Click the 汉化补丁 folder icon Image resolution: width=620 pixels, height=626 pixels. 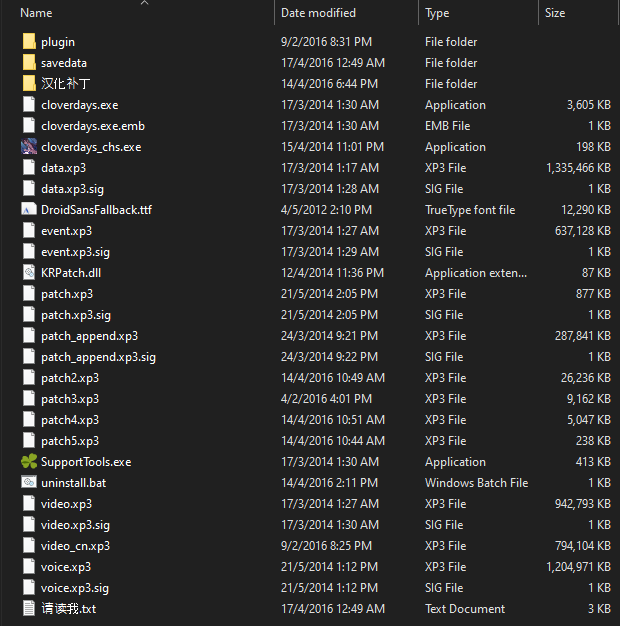[x=28, y=84]
